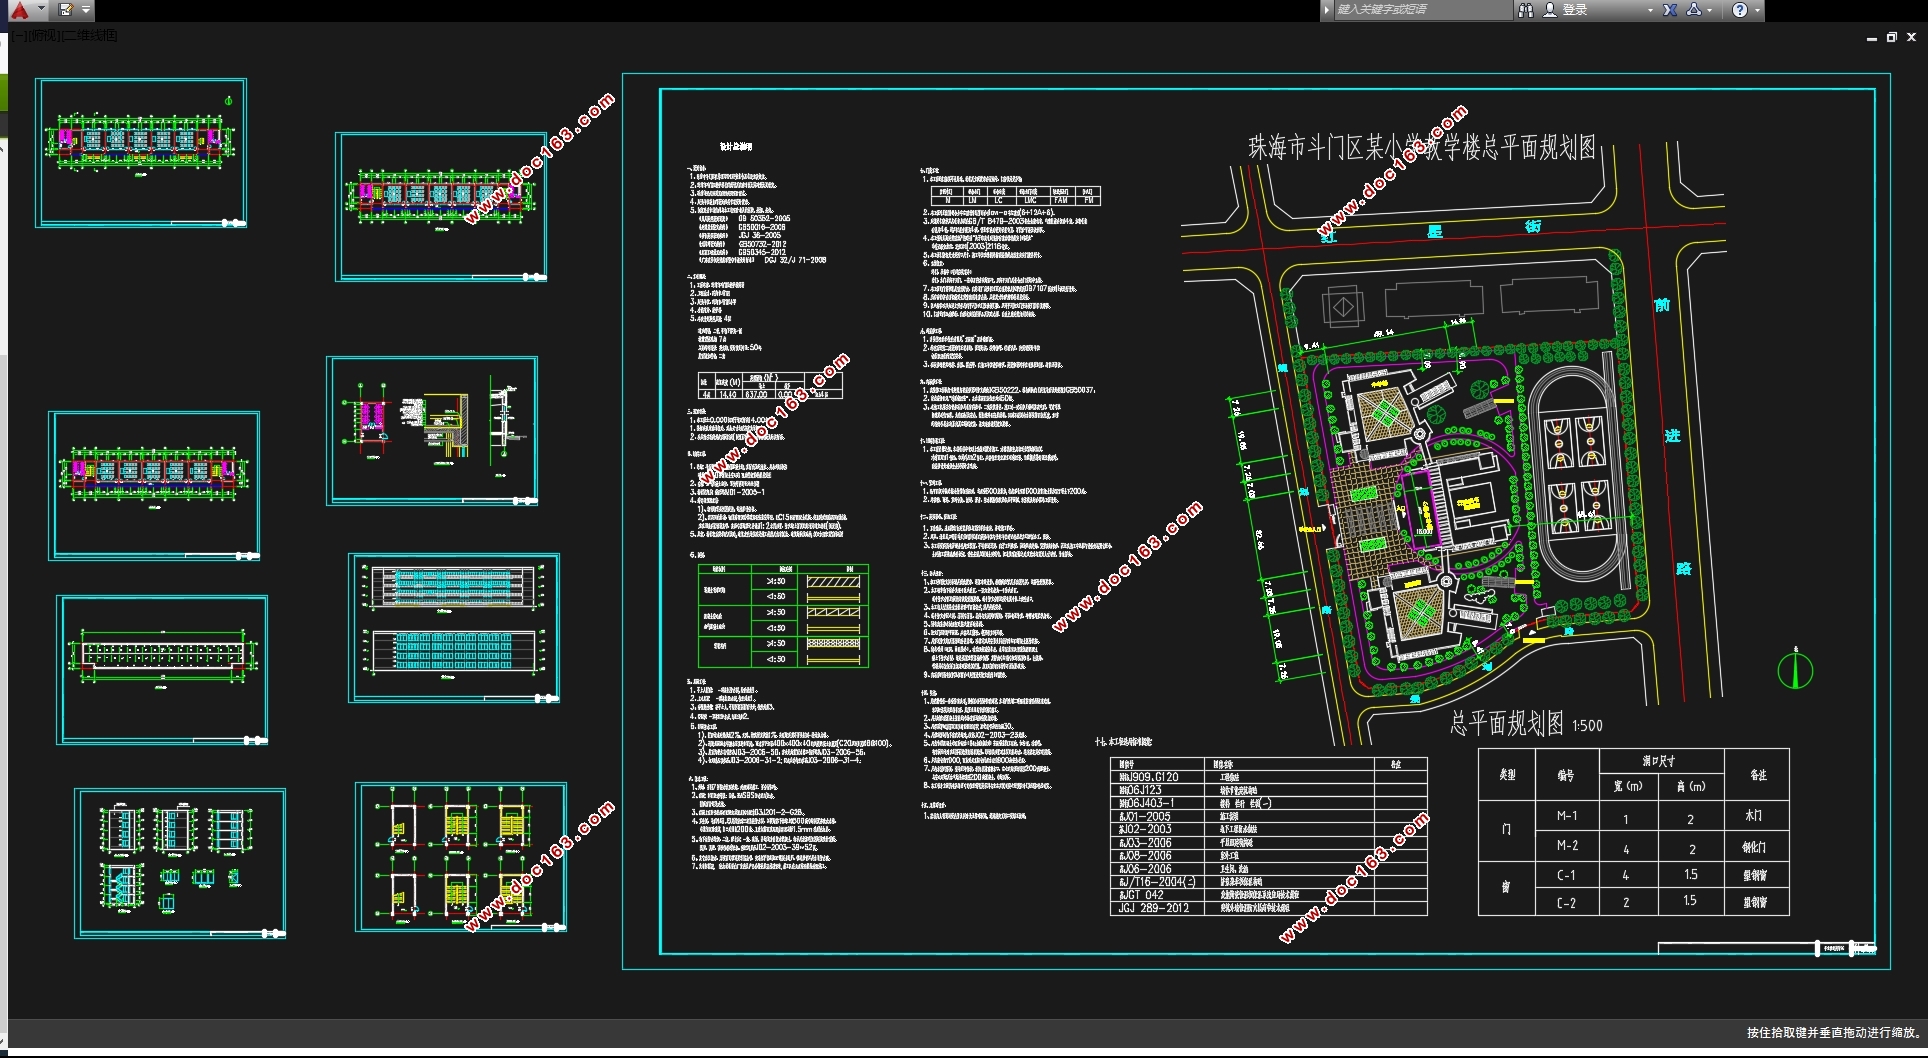Click the basketball courts inside the track
The image size is (1928, 1058).
point(1576,473)
